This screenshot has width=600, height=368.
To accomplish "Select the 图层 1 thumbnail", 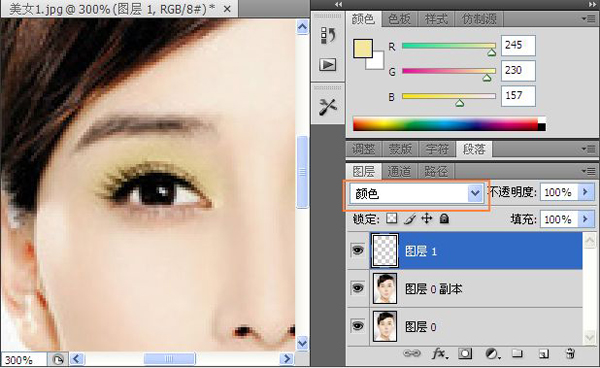I will 385,251.
